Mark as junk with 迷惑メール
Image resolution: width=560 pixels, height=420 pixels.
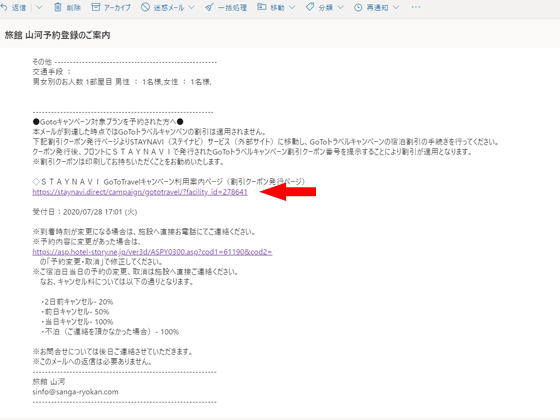click(x=162, y=8)
